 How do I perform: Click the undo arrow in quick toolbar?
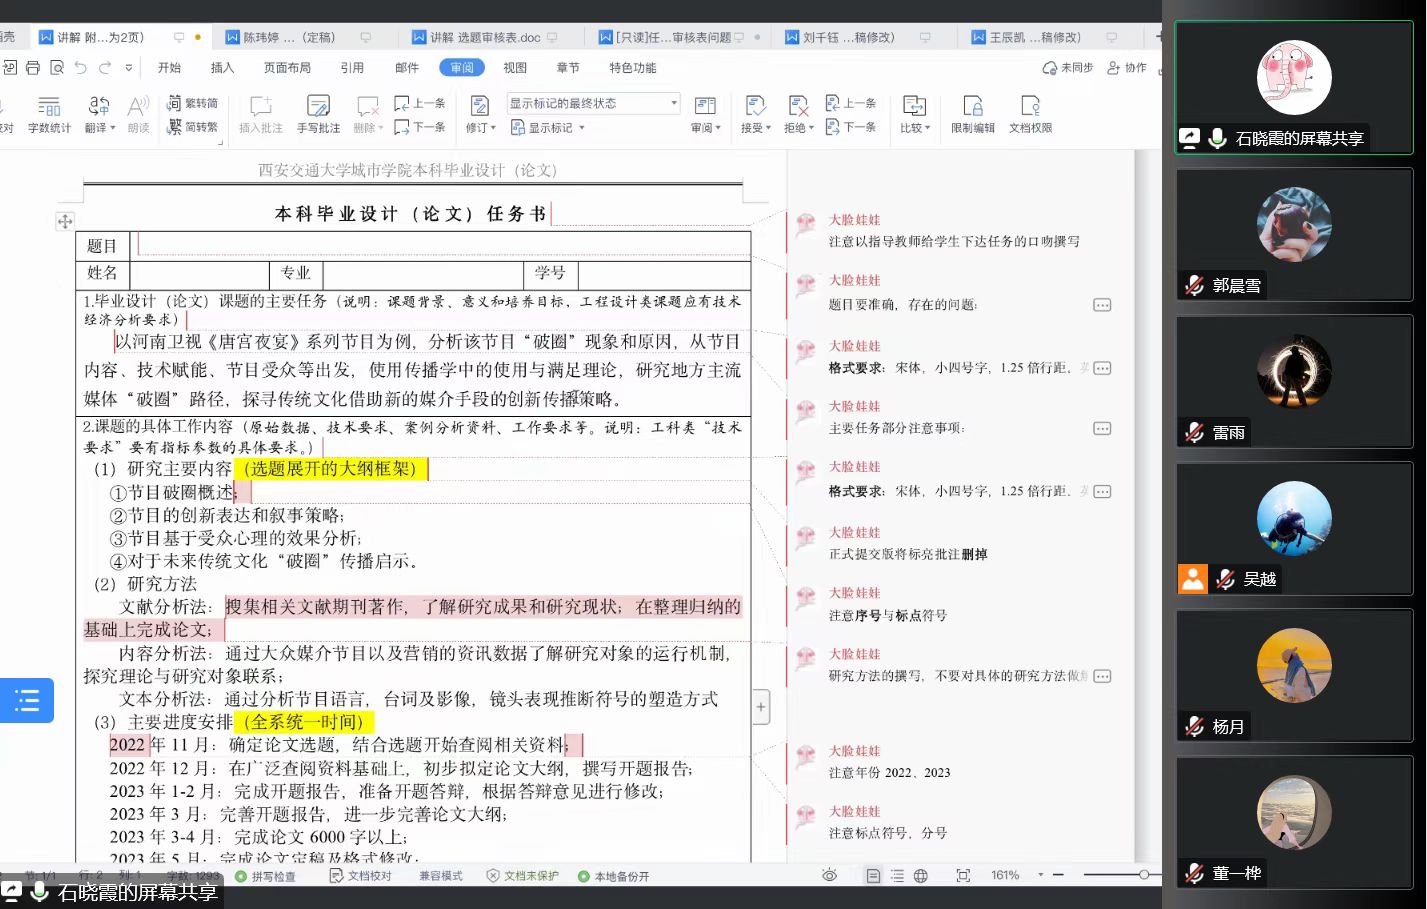click(x=80, y=68)
